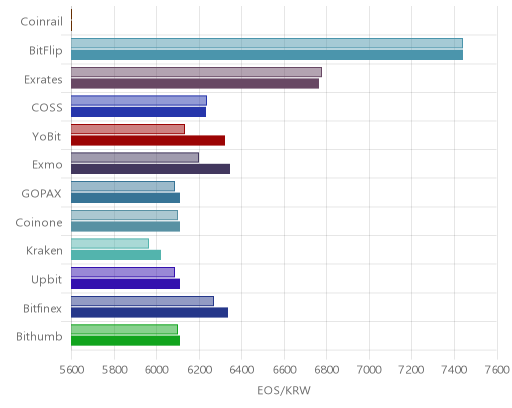Click the light mauve Exrates bar
Image resolution: width=512 pixels, height=408 pixels.
pos(196,72)
